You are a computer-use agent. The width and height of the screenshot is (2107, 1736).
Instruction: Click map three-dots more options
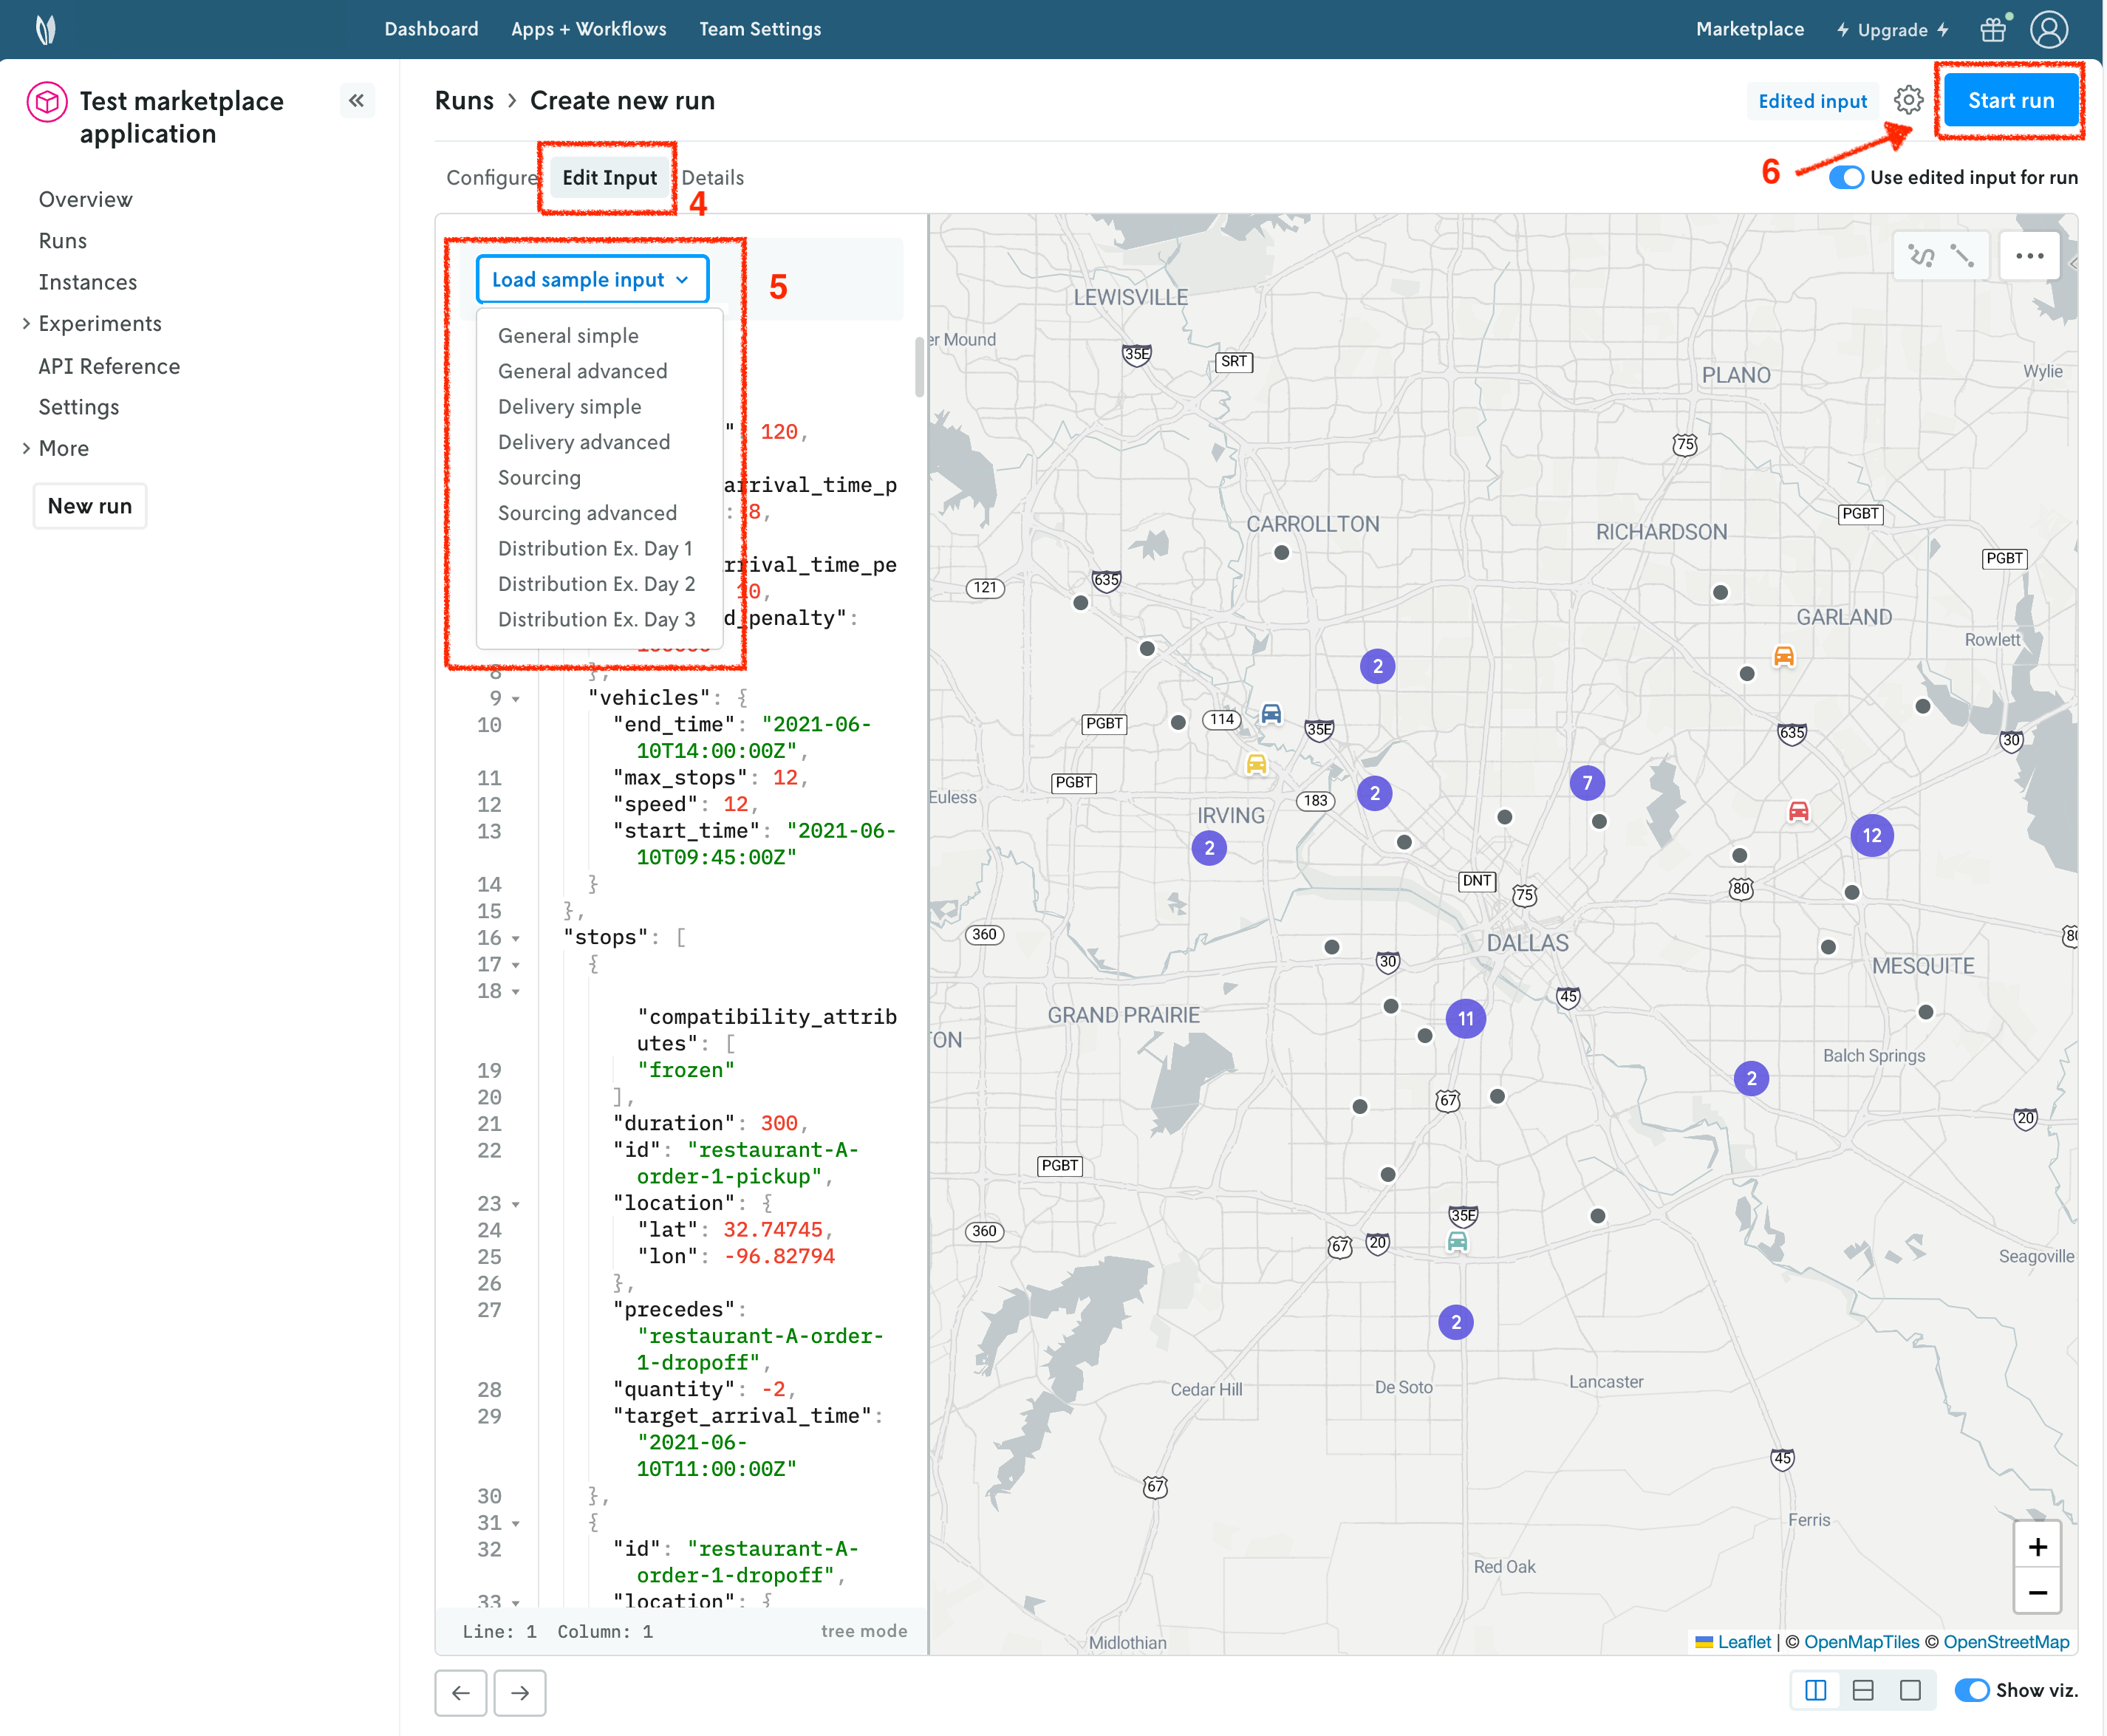tap(2029, 256)
